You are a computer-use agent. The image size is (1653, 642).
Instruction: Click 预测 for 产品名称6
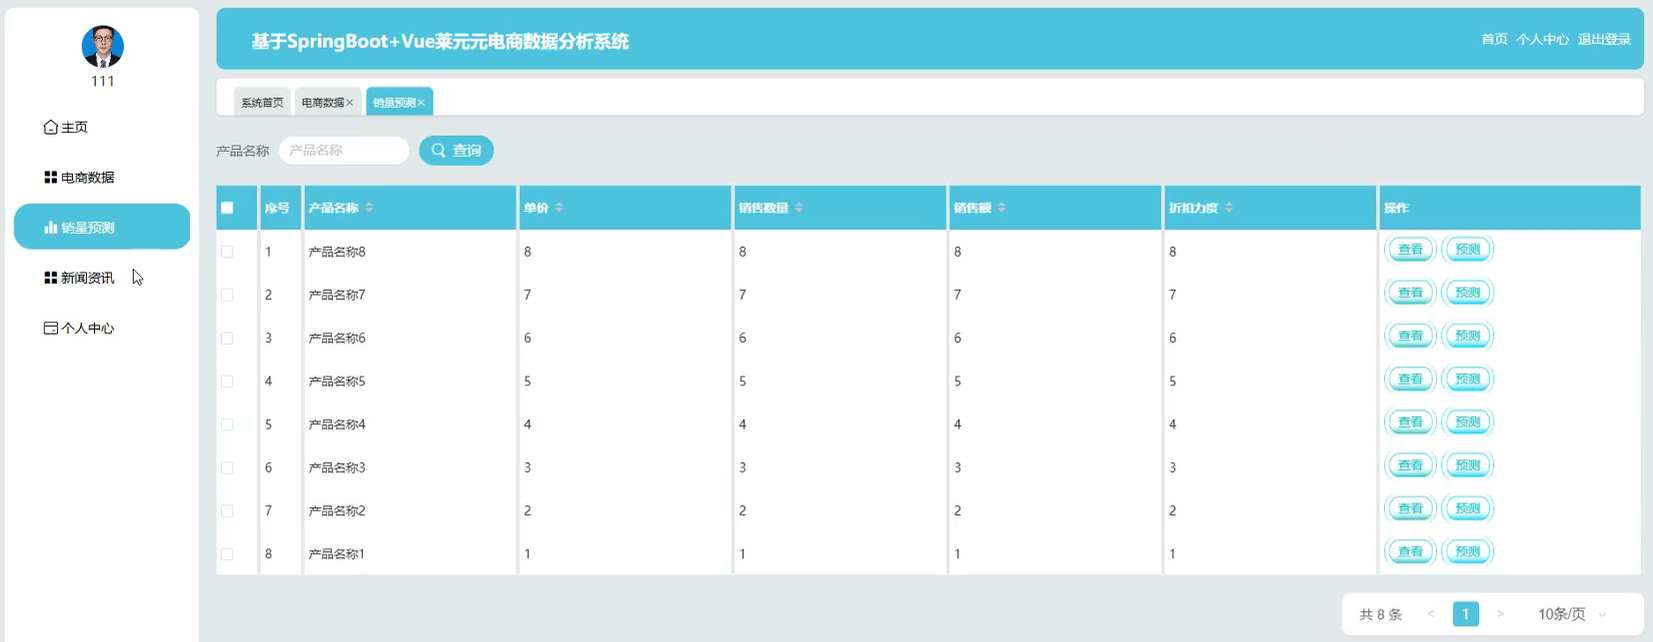coord(1467,336)
